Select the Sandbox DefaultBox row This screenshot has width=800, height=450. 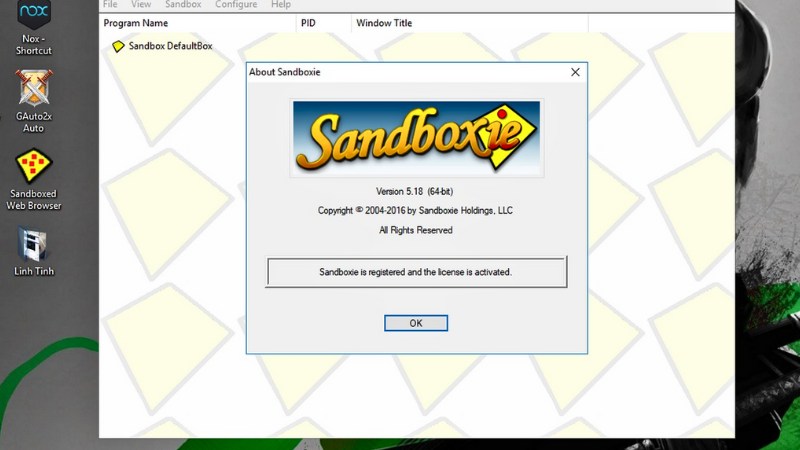(x=162, y=46)
